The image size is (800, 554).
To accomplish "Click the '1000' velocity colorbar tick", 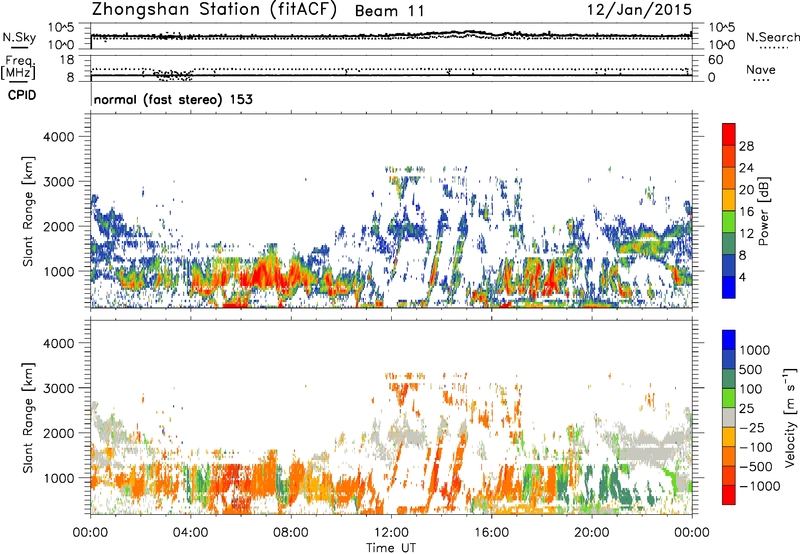I will (x=755, y=350).
